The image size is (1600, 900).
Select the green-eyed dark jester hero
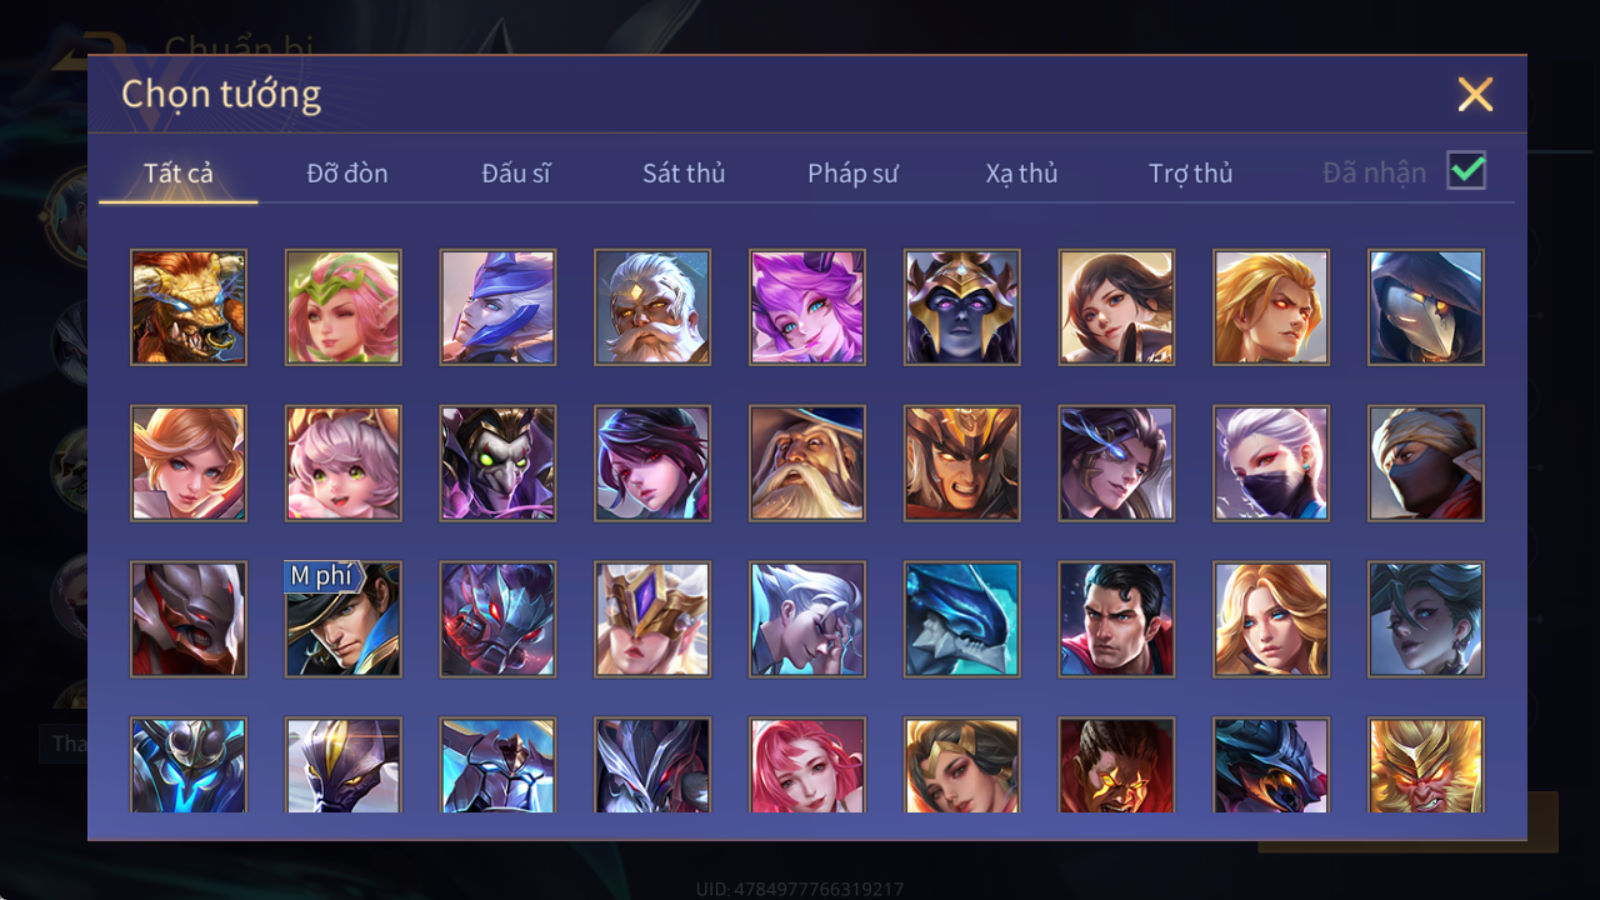click(498, 463)
